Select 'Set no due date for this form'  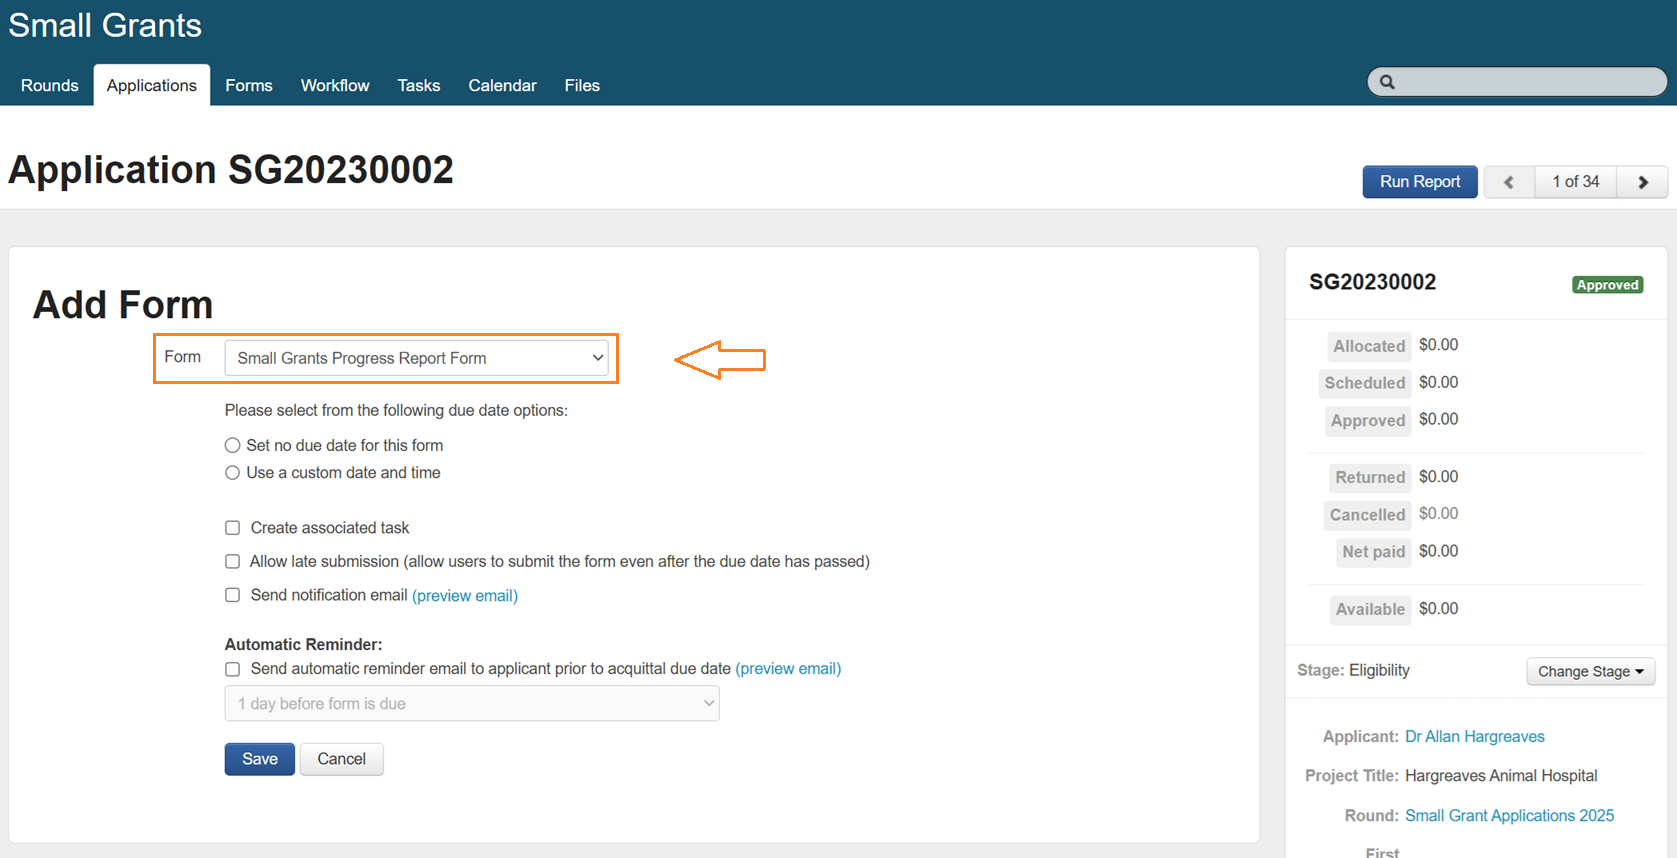tap(233, 445)
